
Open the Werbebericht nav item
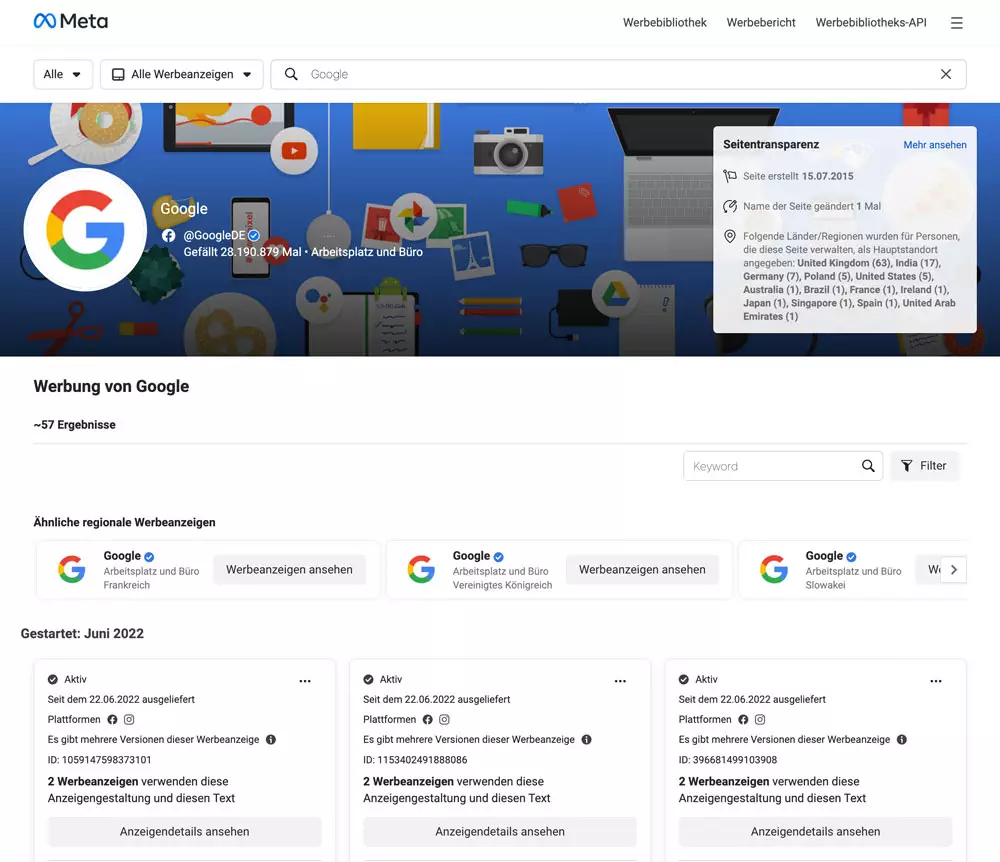click(x=761, y=22)
